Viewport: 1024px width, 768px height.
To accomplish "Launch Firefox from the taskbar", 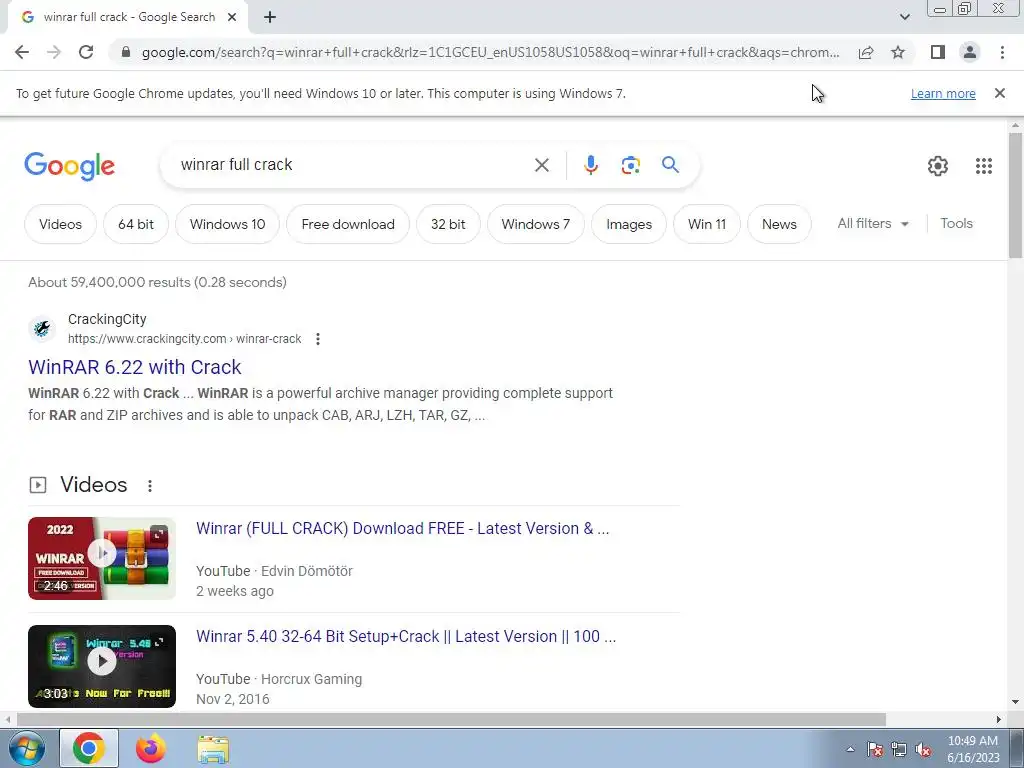I will (150, 748).
